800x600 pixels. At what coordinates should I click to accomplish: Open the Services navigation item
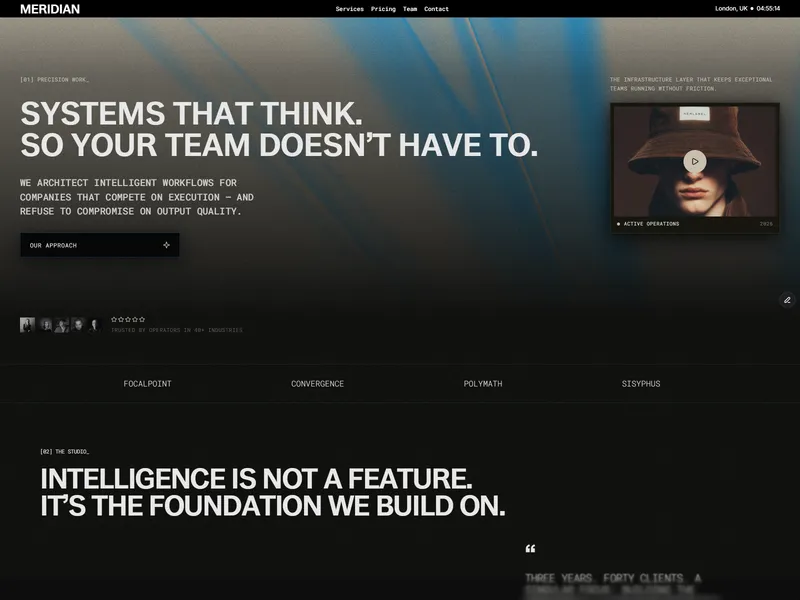pyautogui.click(x=349, y=9)
